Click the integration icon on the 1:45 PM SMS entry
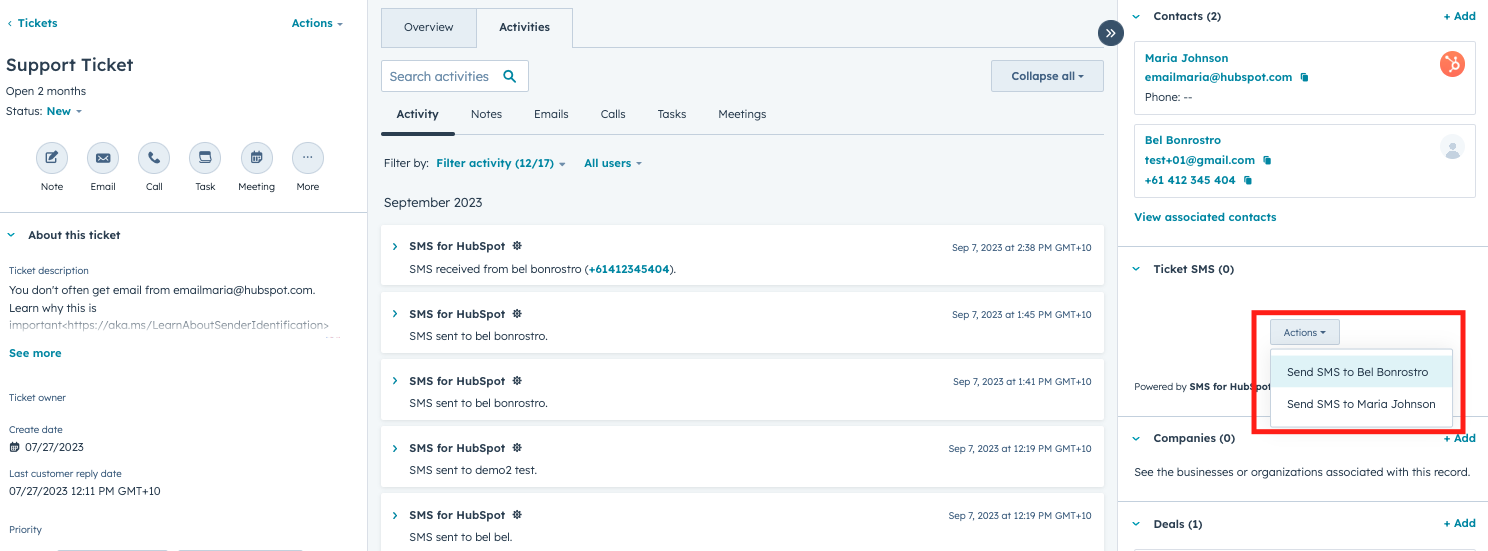1488x551 pixels. point(517,314)
